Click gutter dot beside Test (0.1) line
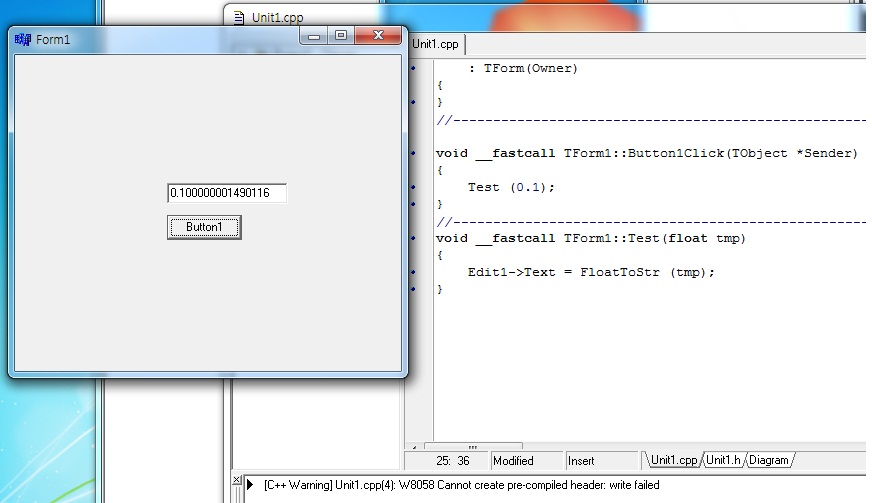 tap(413, 187)
